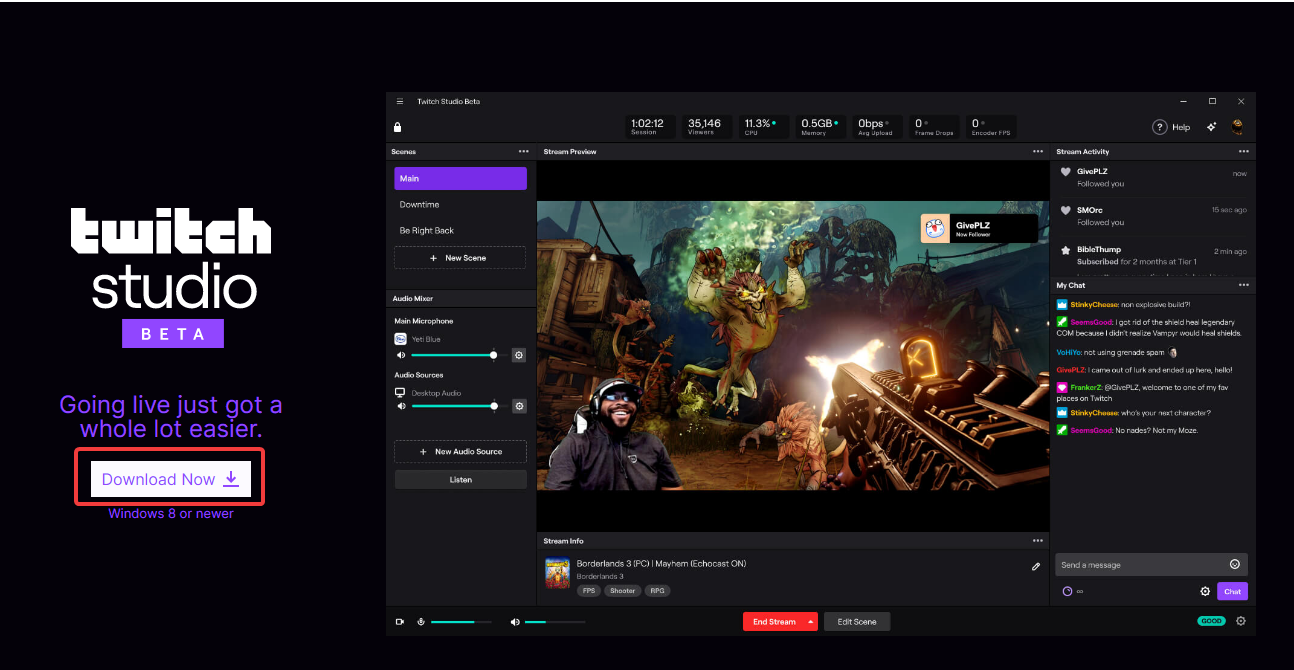Click the RPG tag
The width and height of the screenshot is (1294, 670).
pos(657,591)
